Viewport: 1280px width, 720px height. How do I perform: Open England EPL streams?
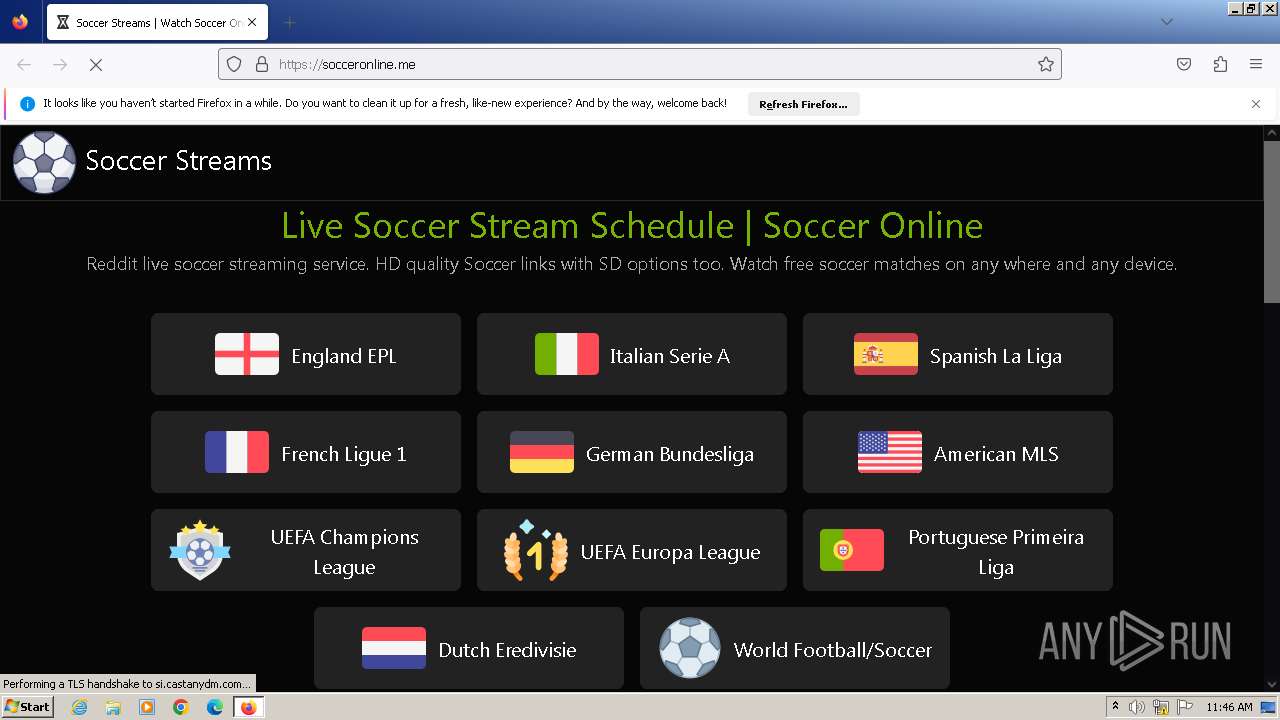coord(306,354)
